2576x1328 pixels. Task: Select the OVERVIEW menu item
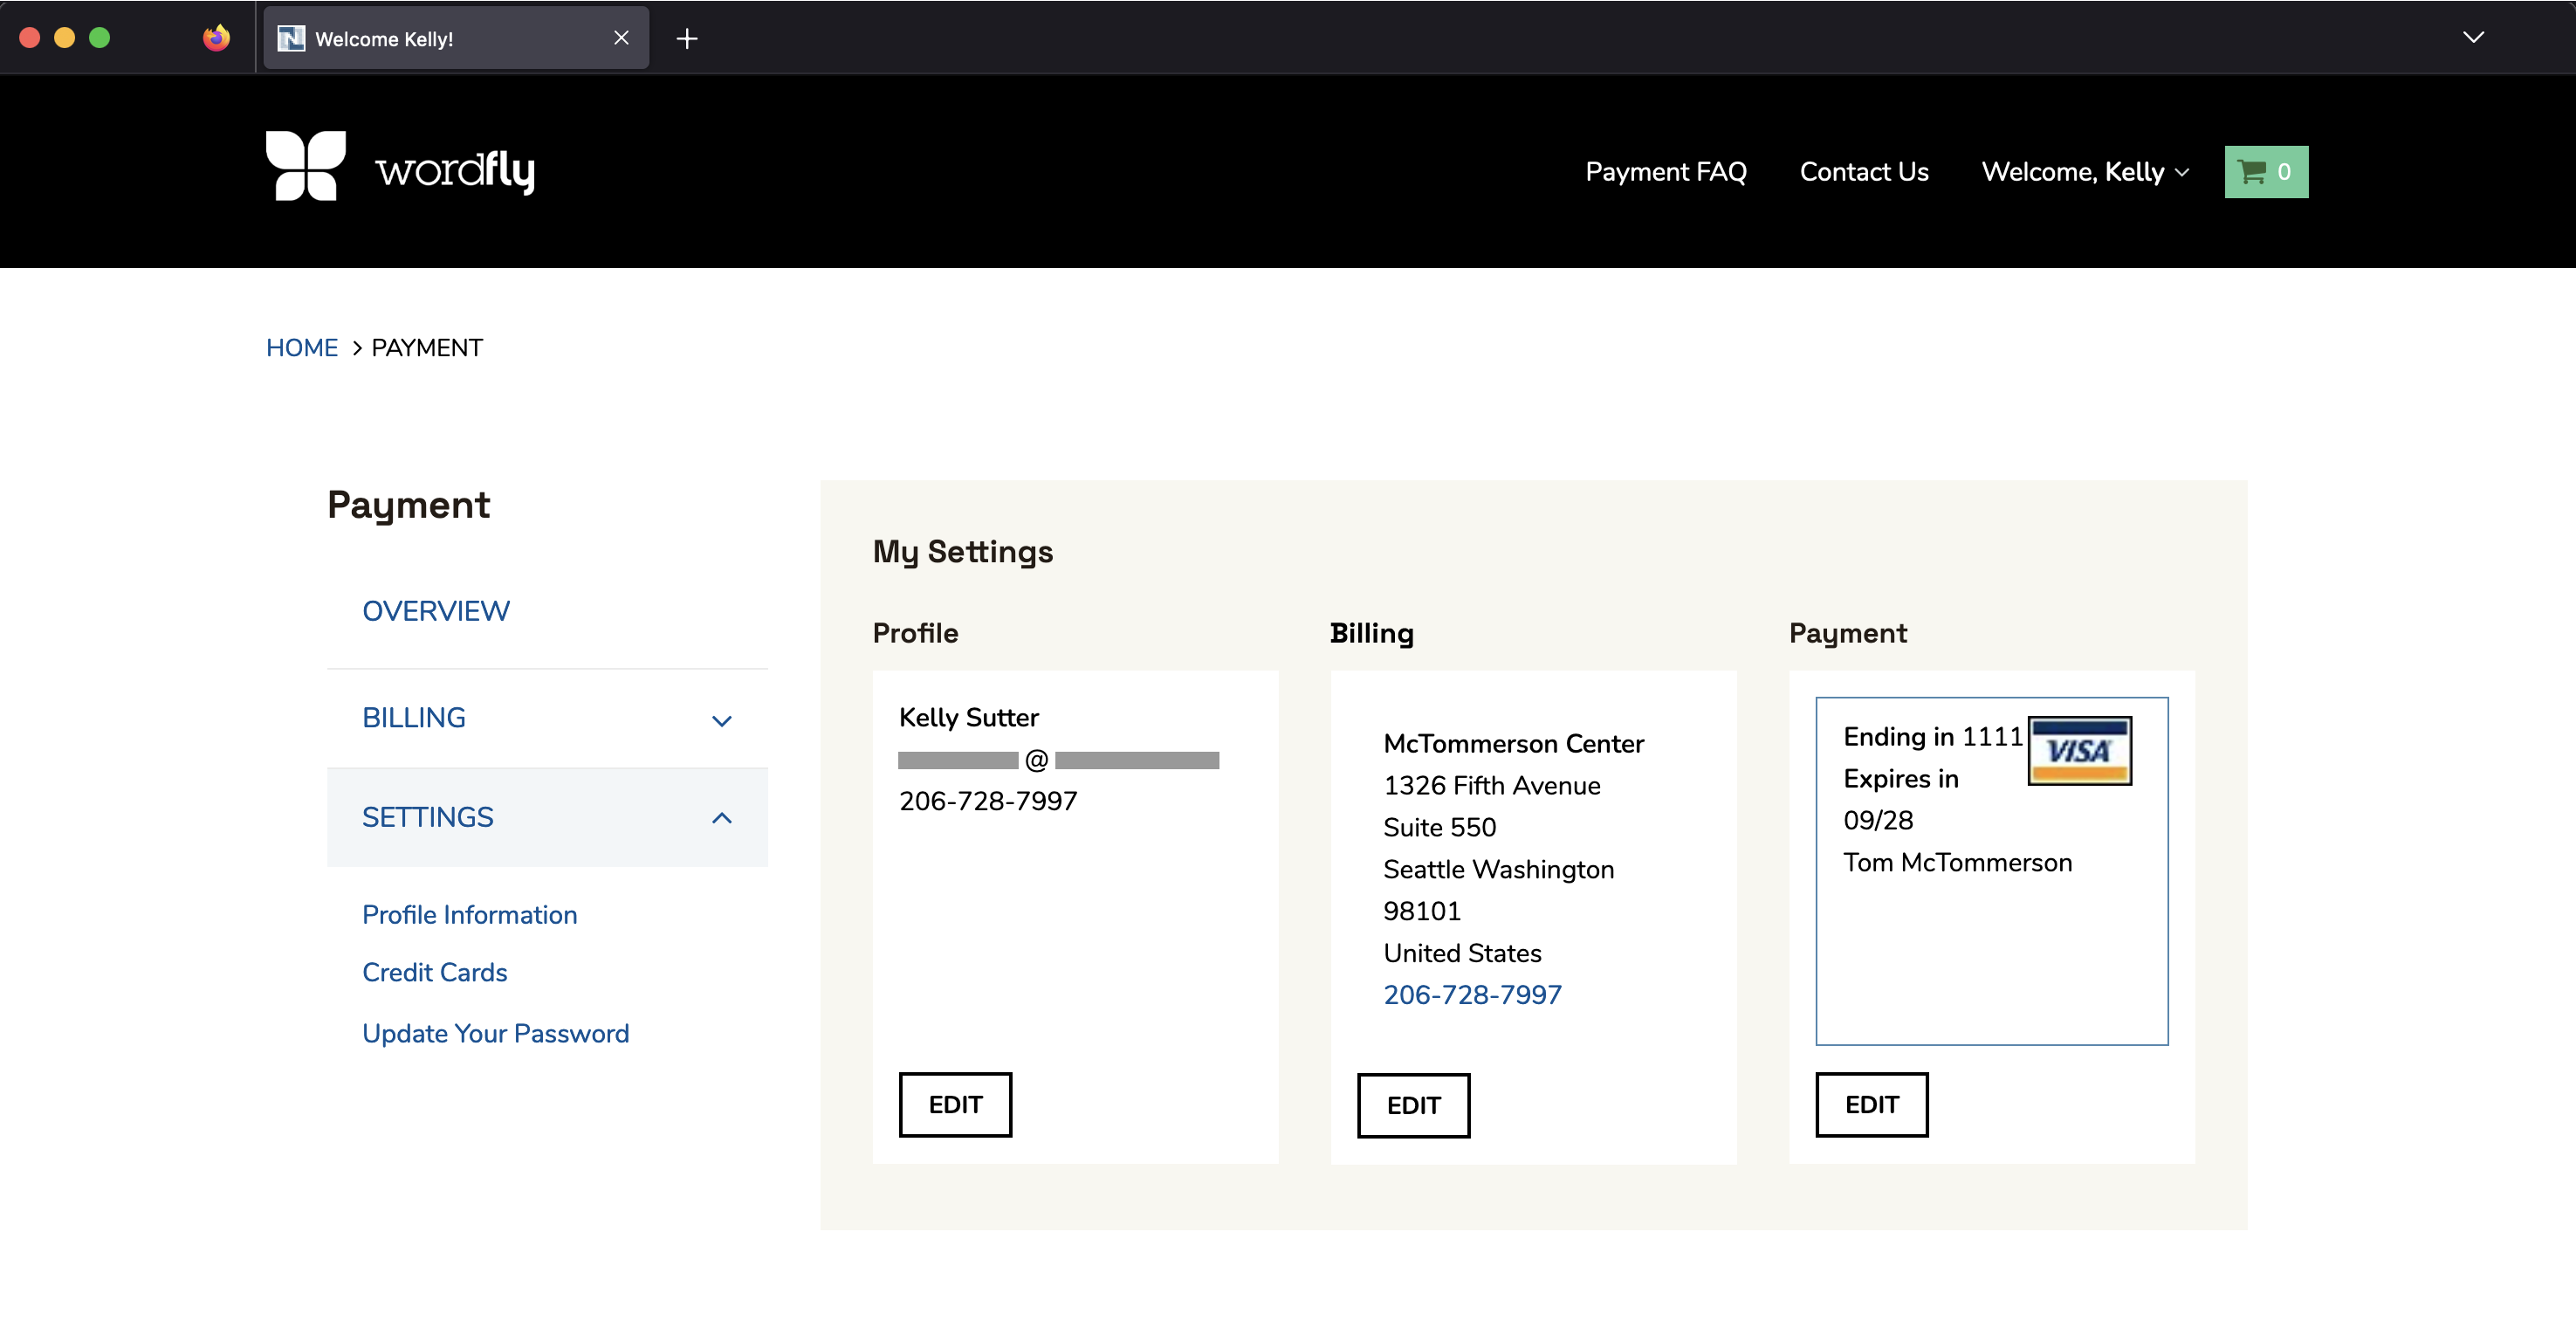pos(435,609)
